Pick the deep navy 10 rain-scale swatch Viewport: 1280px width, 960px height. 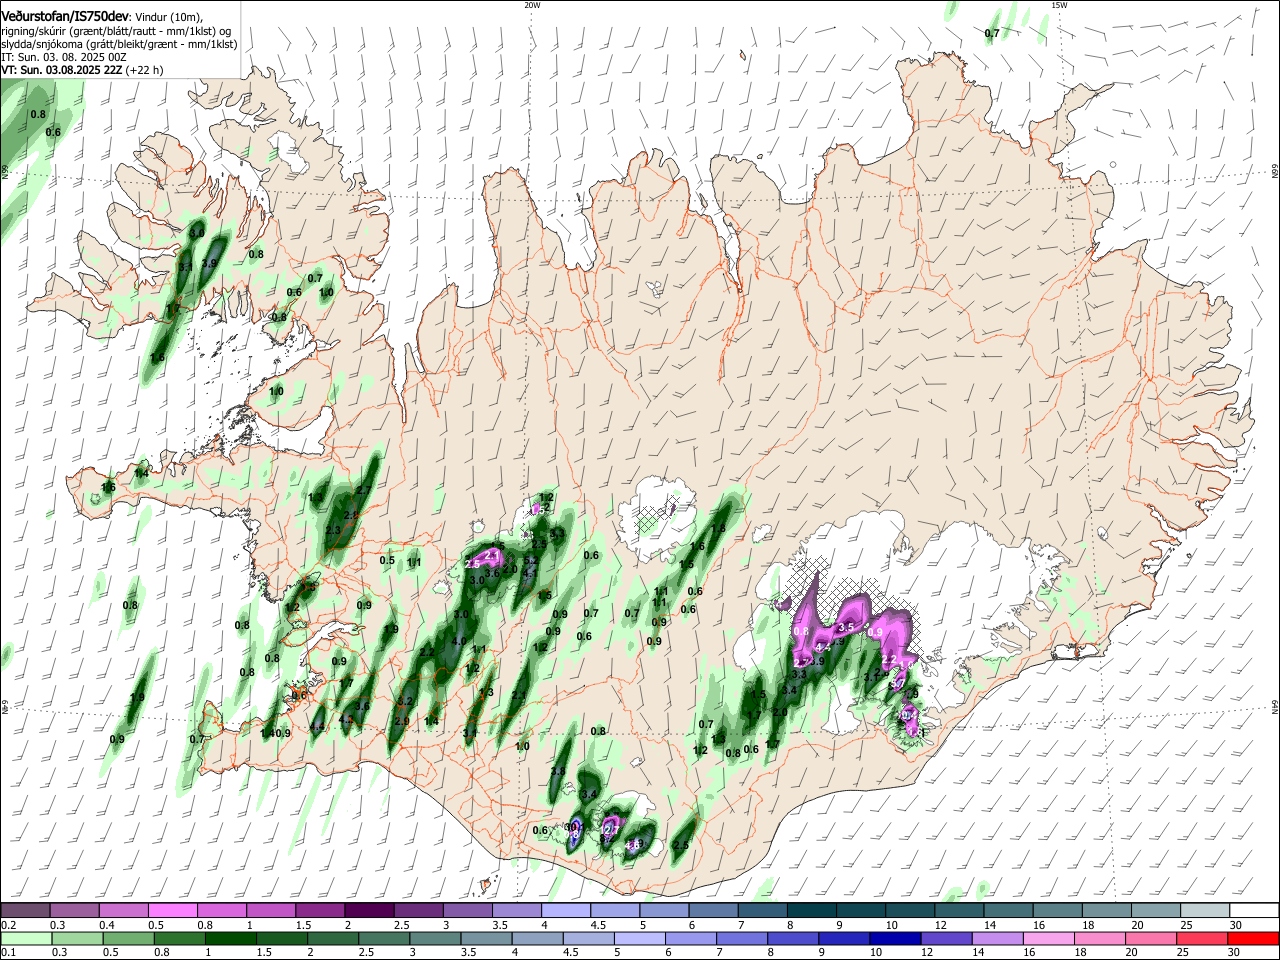coord(895,939)
